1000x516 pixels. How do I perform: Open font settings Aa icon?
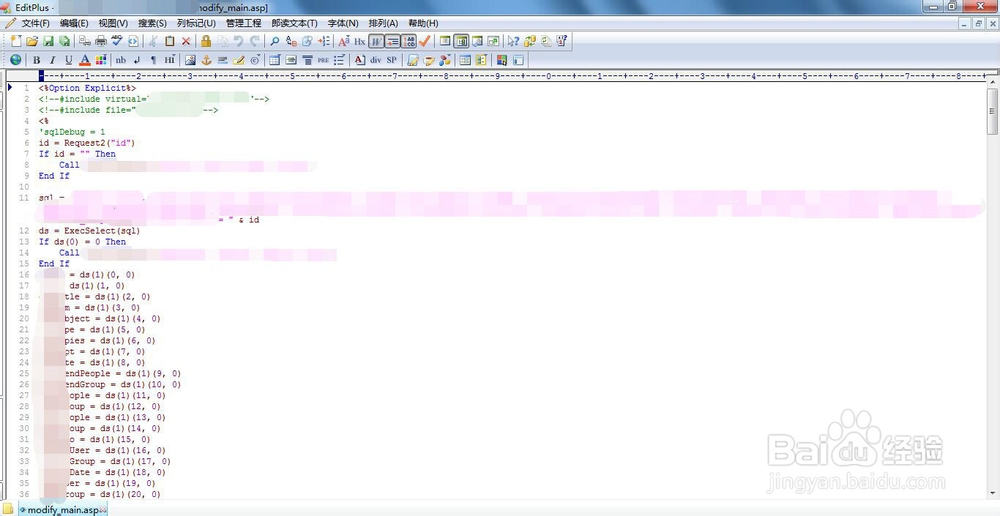(x=344, y=41)
